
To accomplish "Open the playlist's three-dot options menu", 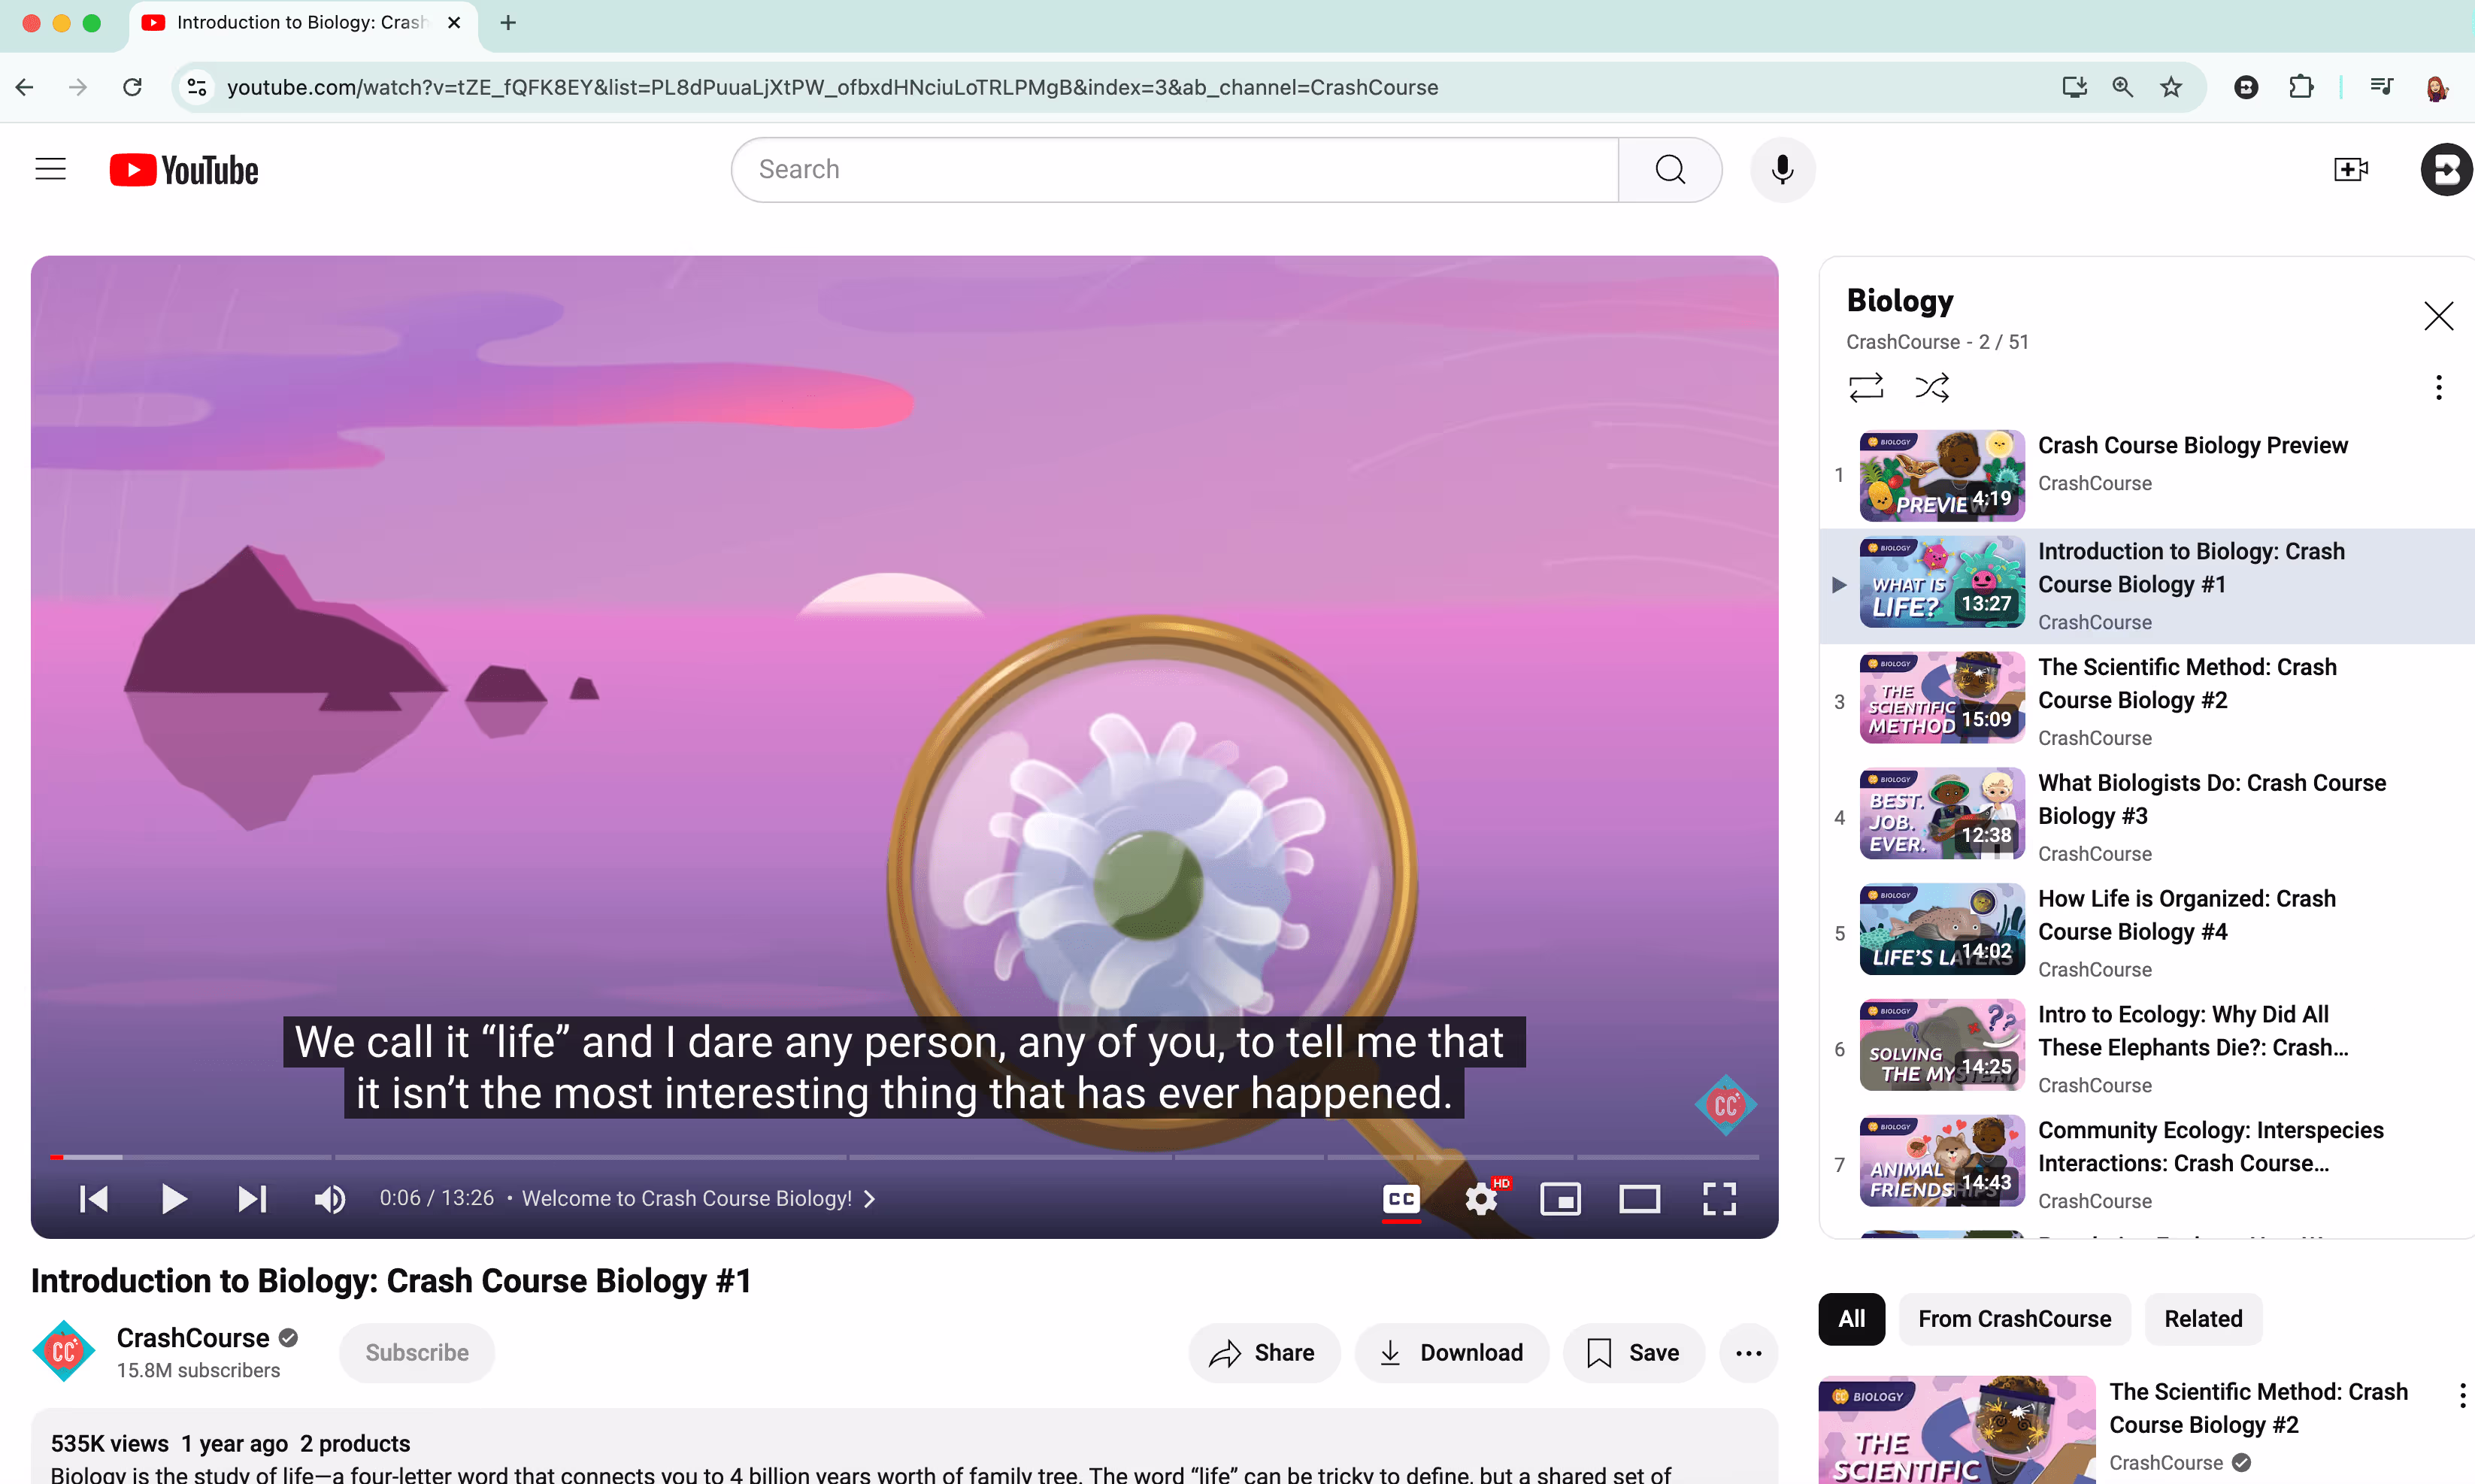I will [x=2438, y=387].
